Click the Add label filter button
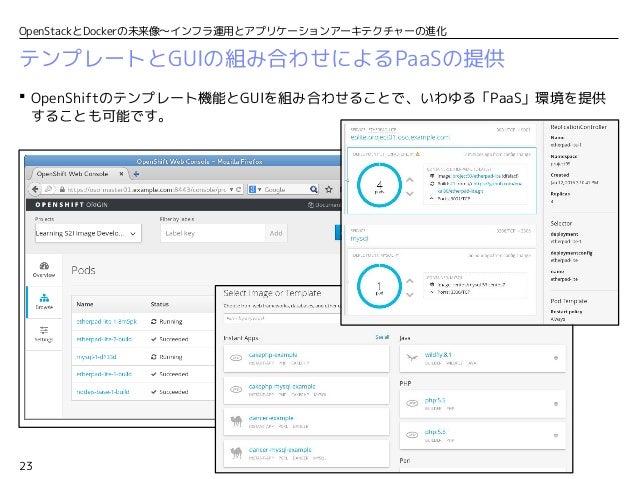Image resolution: width=638 pixels, height=479 pixels. pyautogui.click(x=276, y=233)
